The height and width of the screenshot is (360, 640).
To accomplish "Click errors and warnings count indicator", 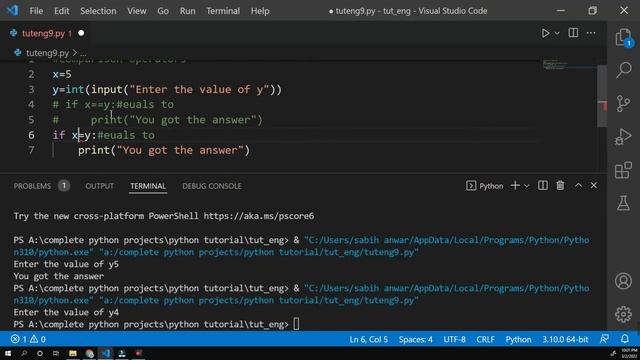I will coord(28,339).
